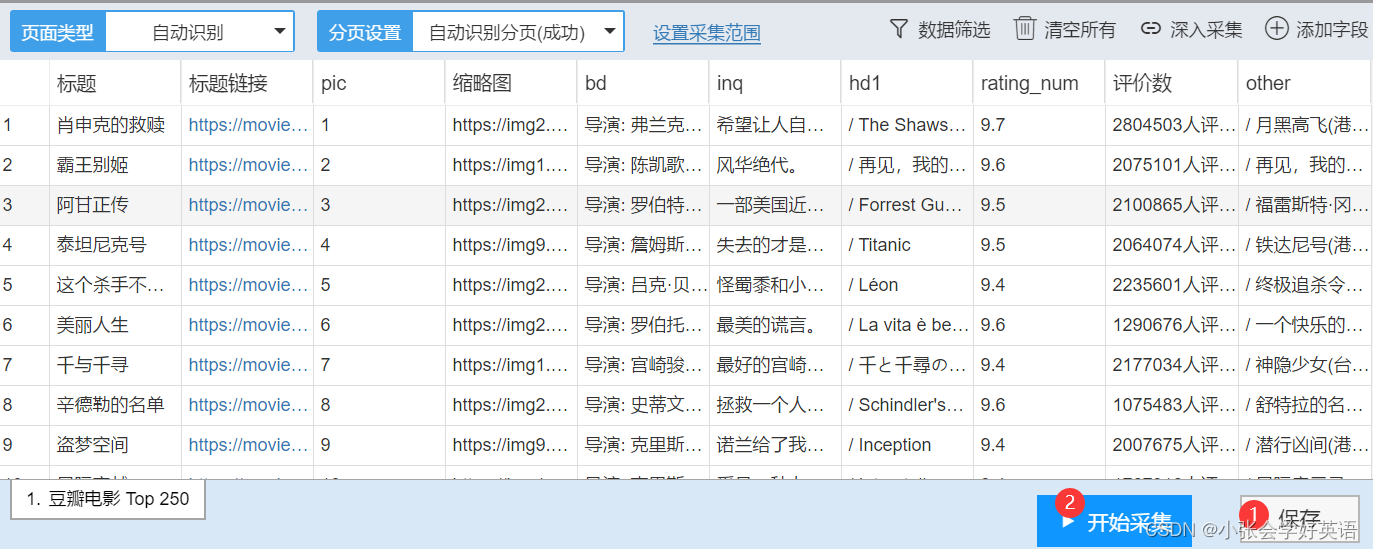
Task: Select the 阿甘正传 title cell
Action: (115, 205)
